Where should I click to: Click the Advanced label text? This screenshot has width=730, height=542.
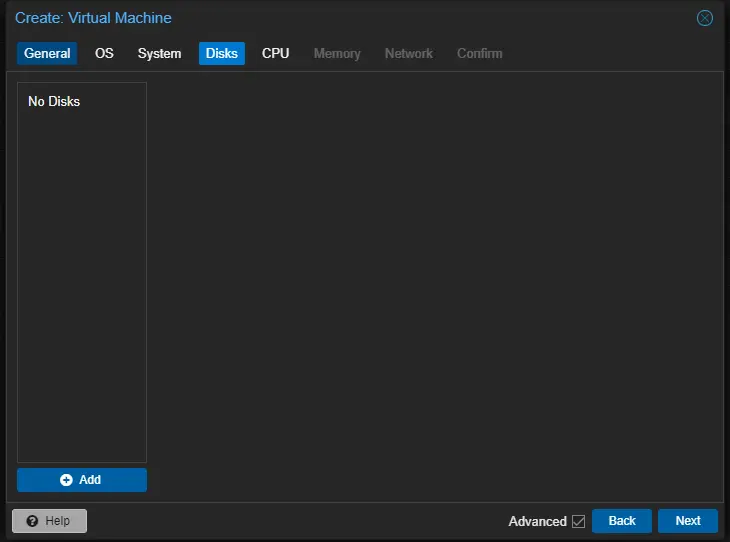point(537,521)
